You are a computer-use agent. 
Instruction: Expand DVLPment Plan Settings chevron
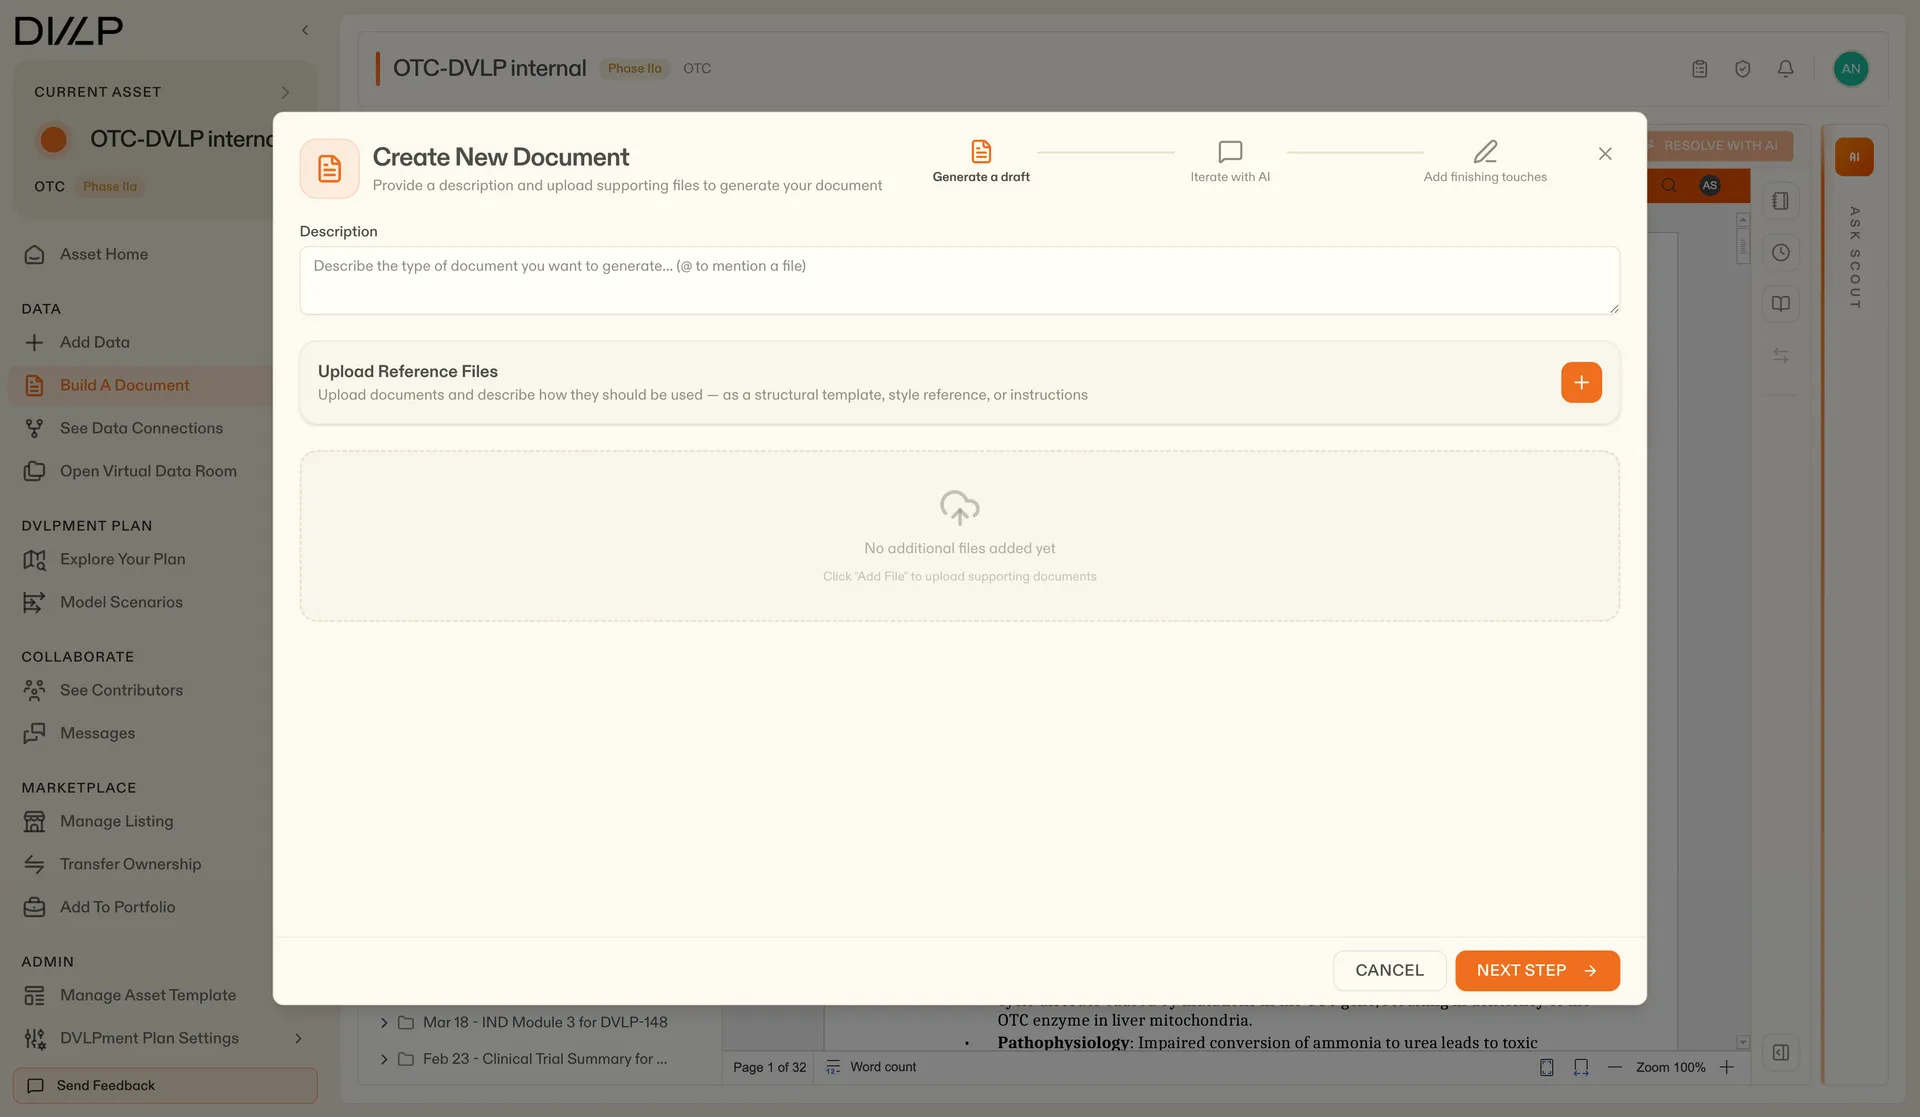298,1038
